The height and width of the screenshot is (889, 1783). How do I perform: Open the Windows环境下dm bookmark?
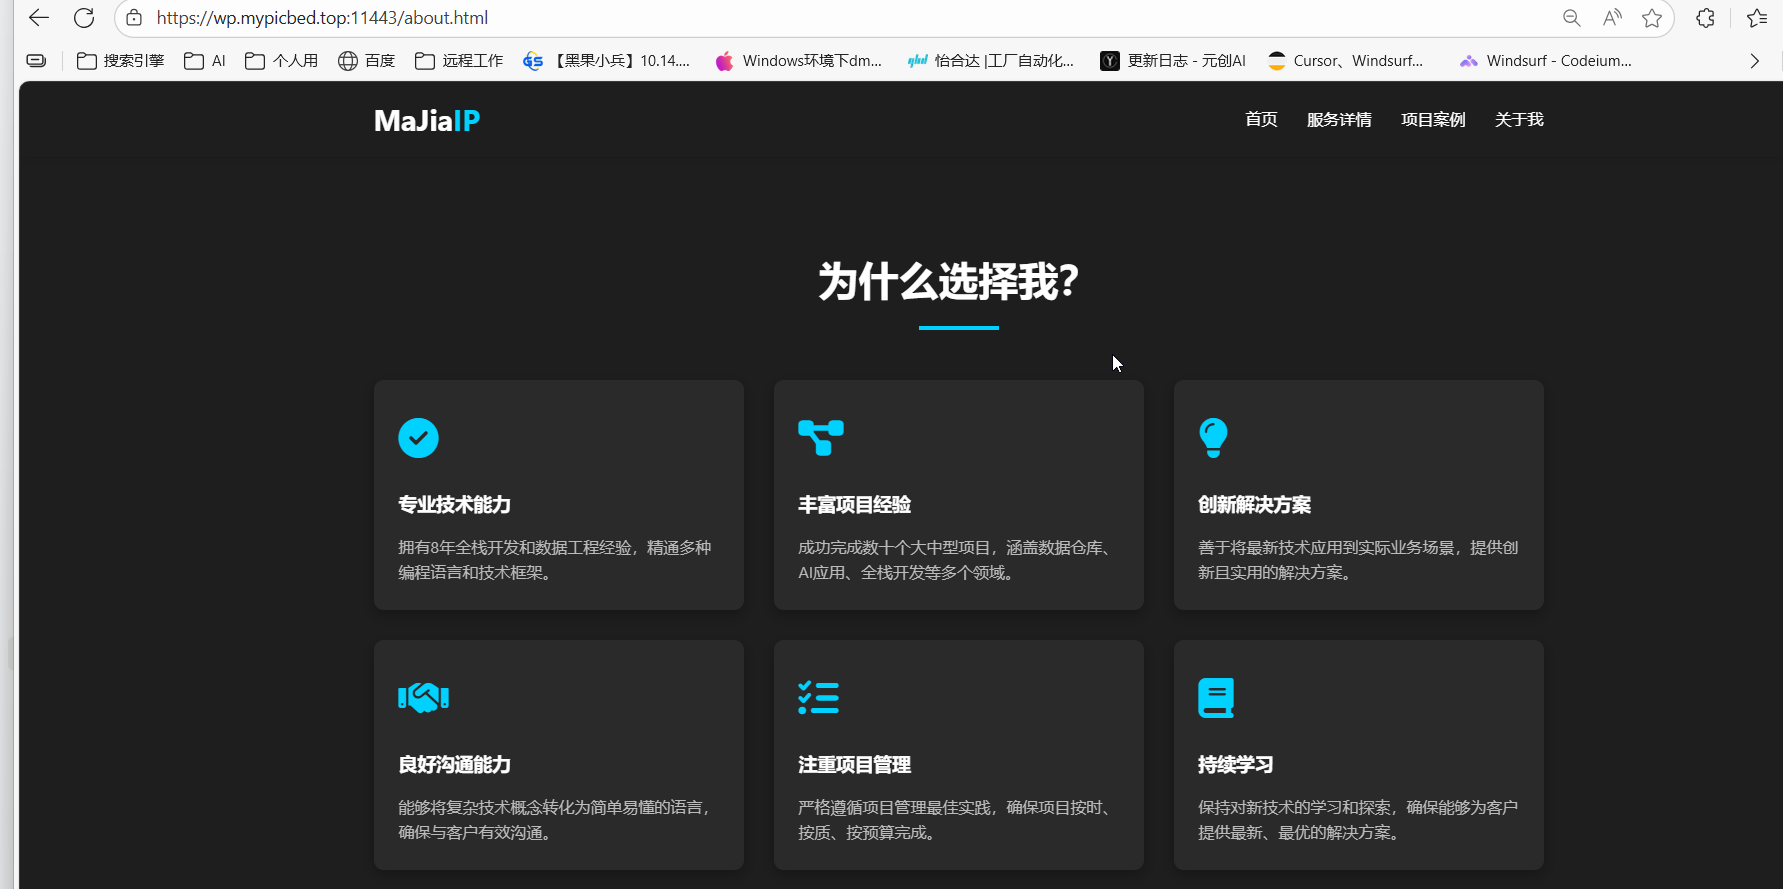[799, 61]
